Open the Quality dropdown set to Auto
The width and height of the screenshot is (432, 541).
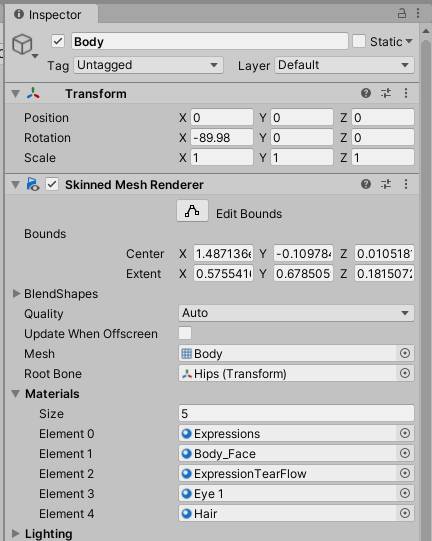point(296,313)
